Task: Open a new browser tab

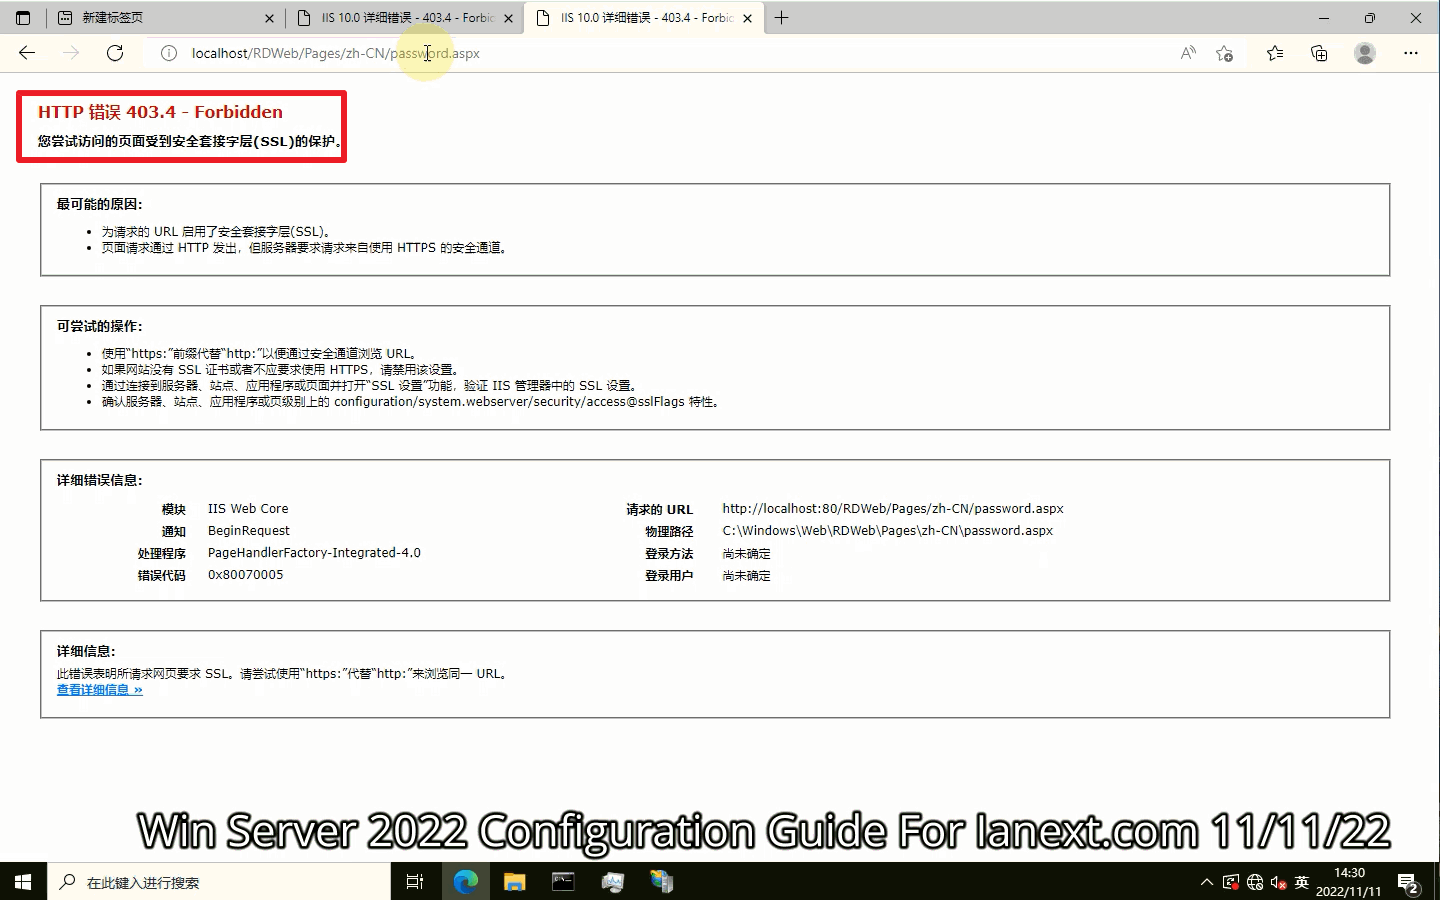Action: (x=782, y=18)
